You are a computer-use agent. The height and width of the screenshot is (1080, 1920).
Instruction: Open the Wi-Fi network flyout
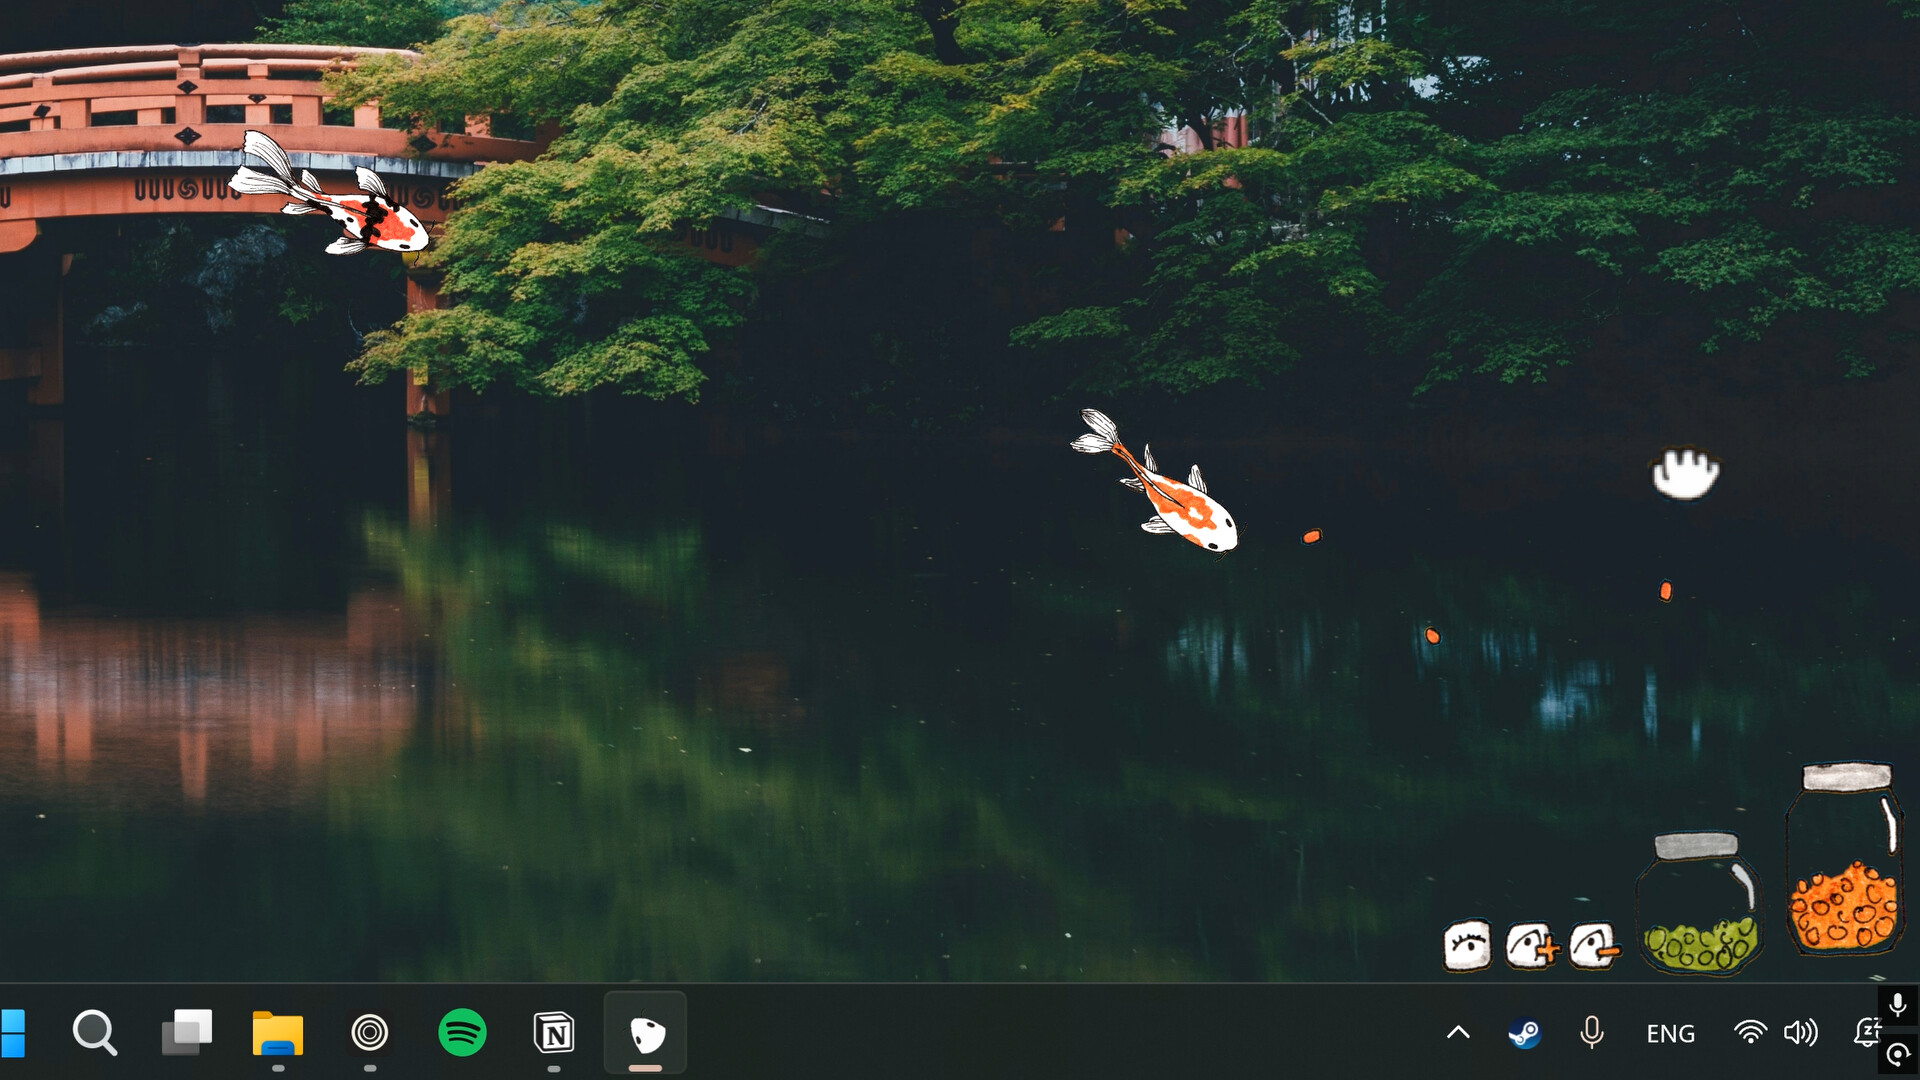coord(1750,1033)
